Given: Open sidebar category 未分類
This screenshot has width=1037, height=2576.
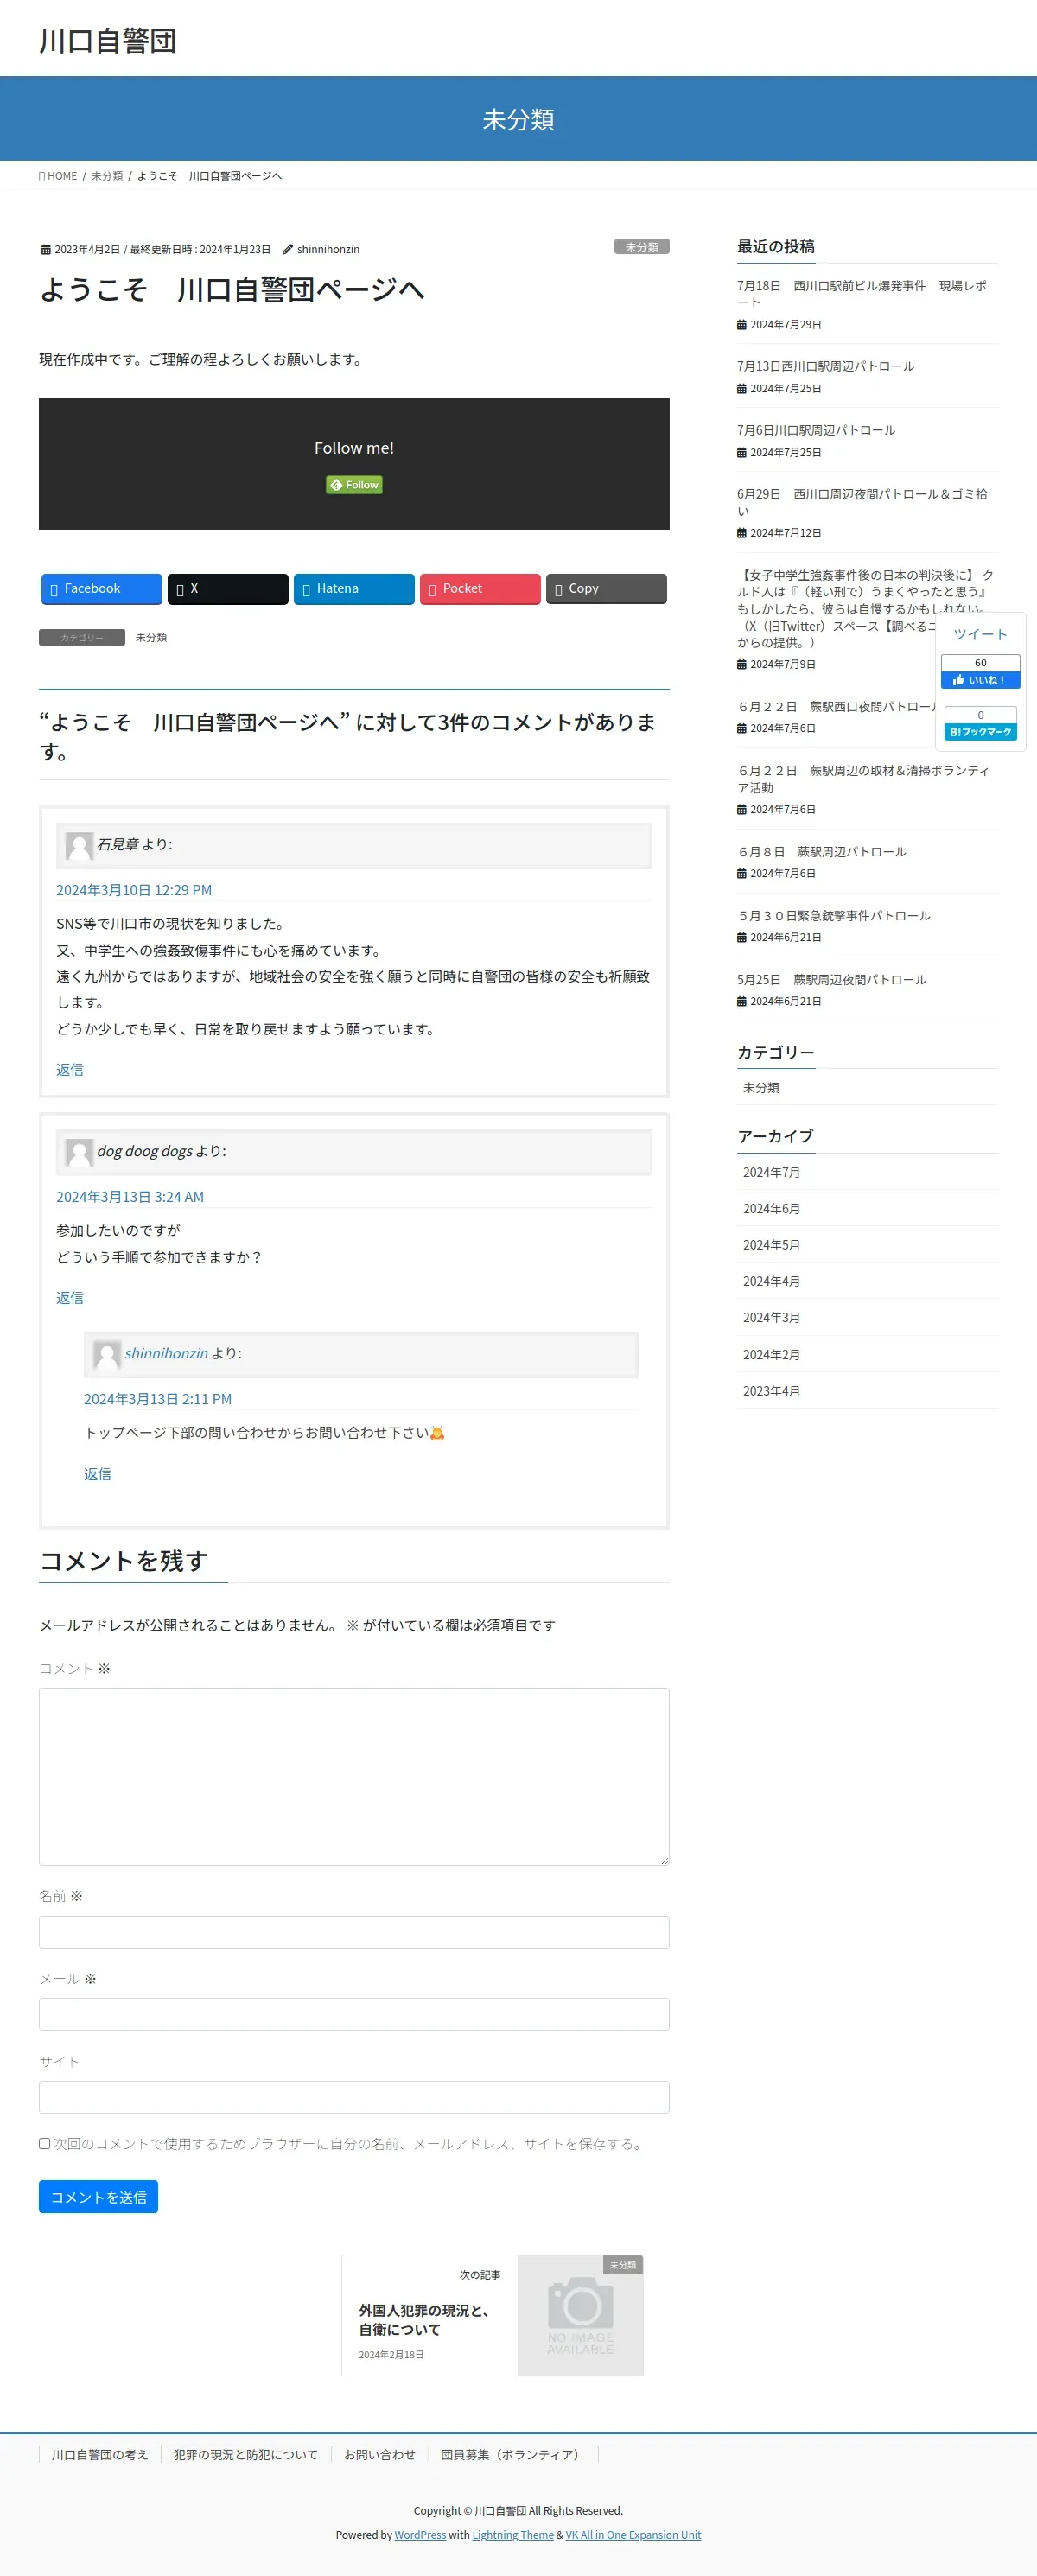Looking at the screenshot, I should (761, 1088).
